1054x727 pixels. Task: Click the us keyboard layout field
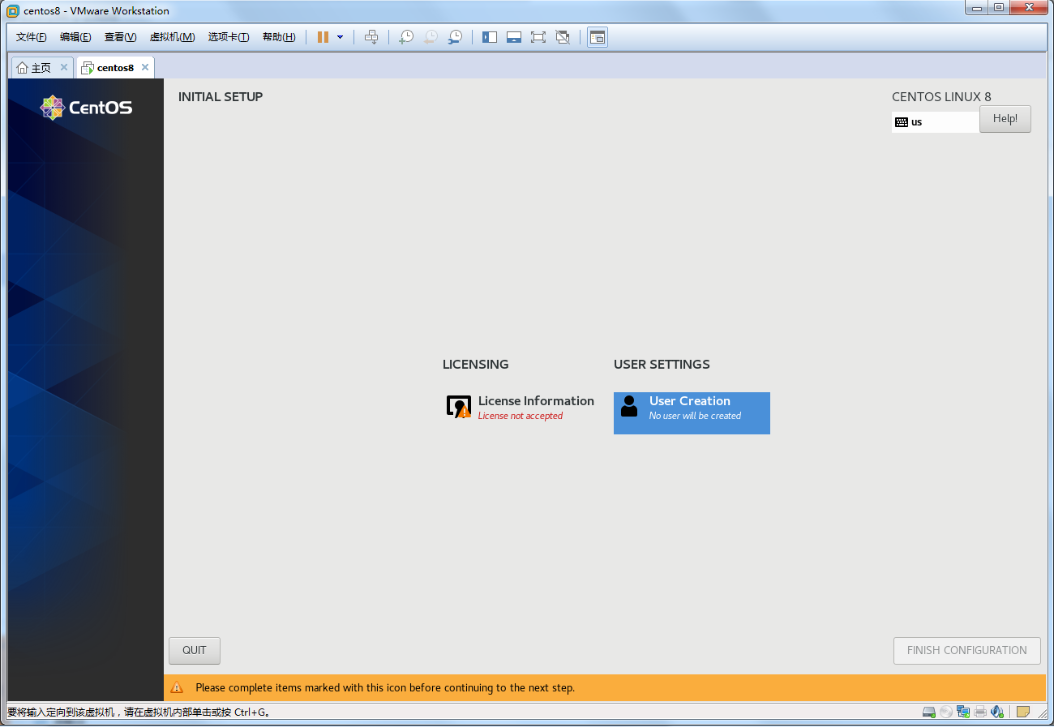point(934,122)
